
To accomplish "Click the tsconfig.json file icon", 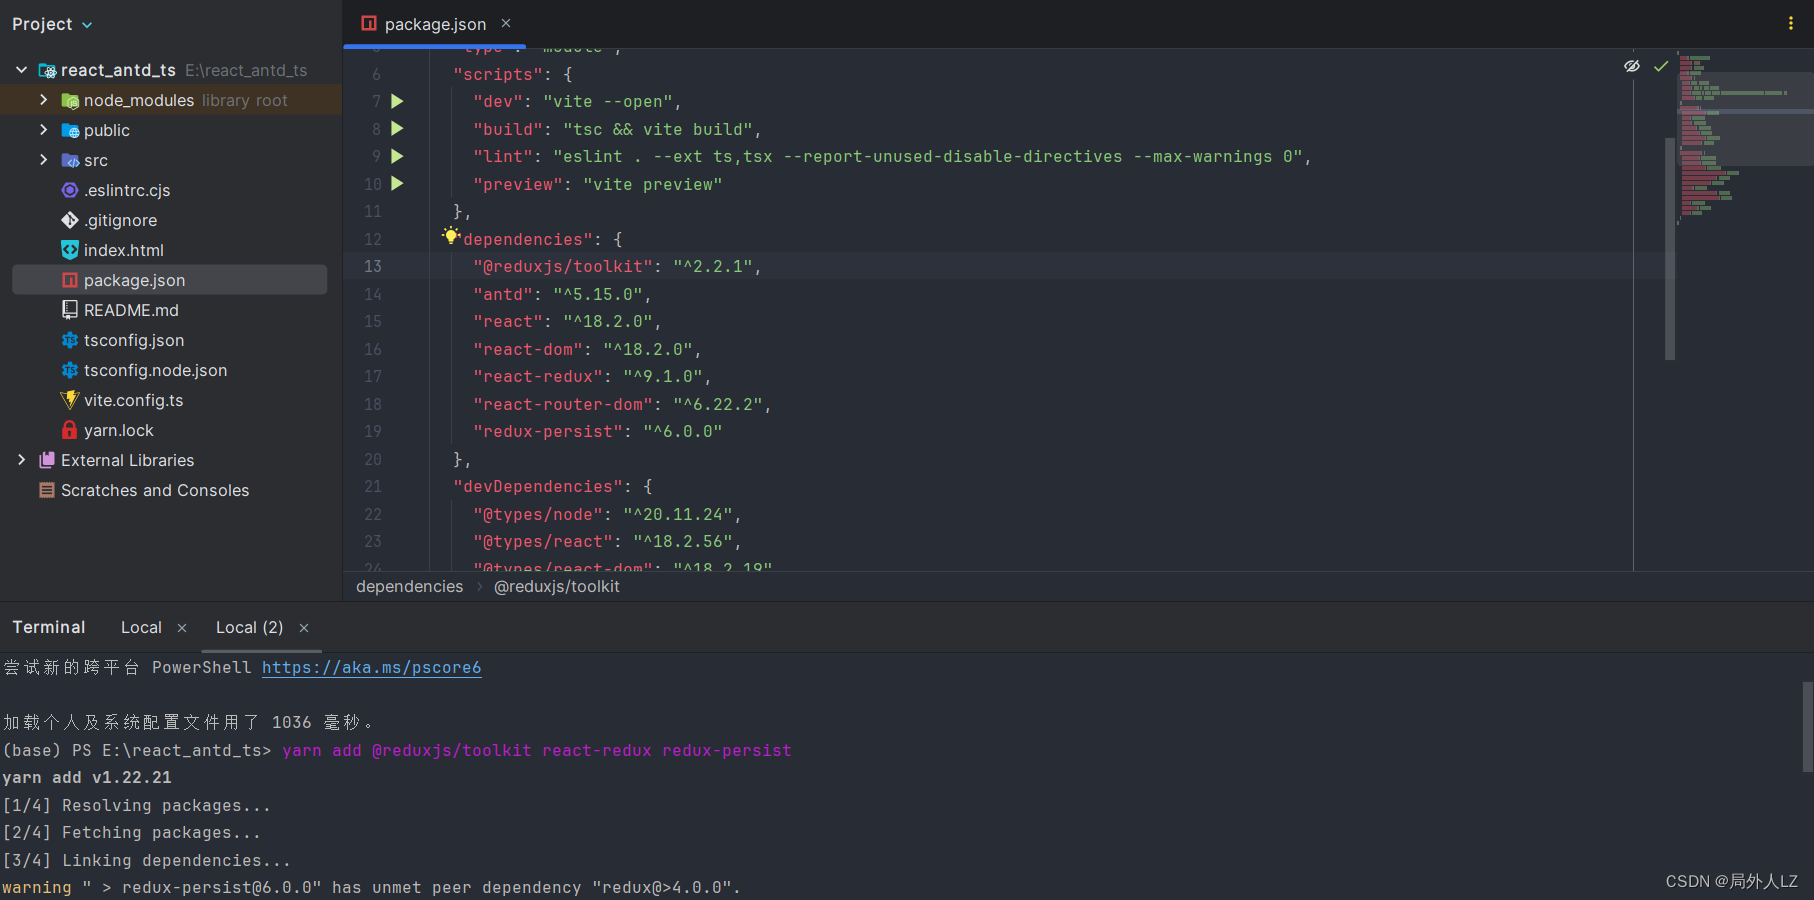I will pos(70,340).
